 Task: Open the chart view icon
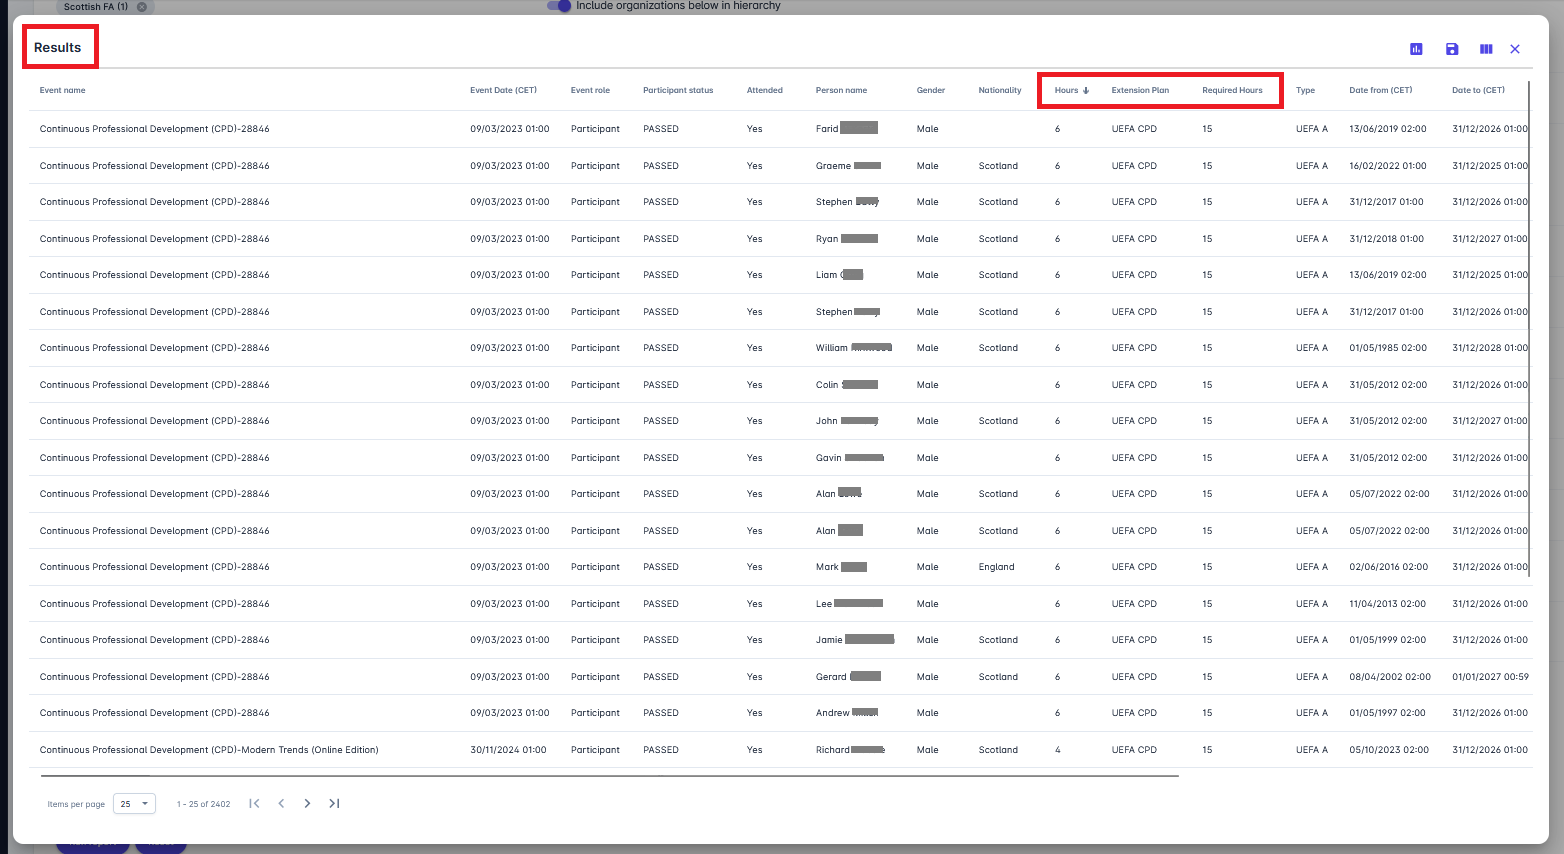click(x=1416, y=49)
